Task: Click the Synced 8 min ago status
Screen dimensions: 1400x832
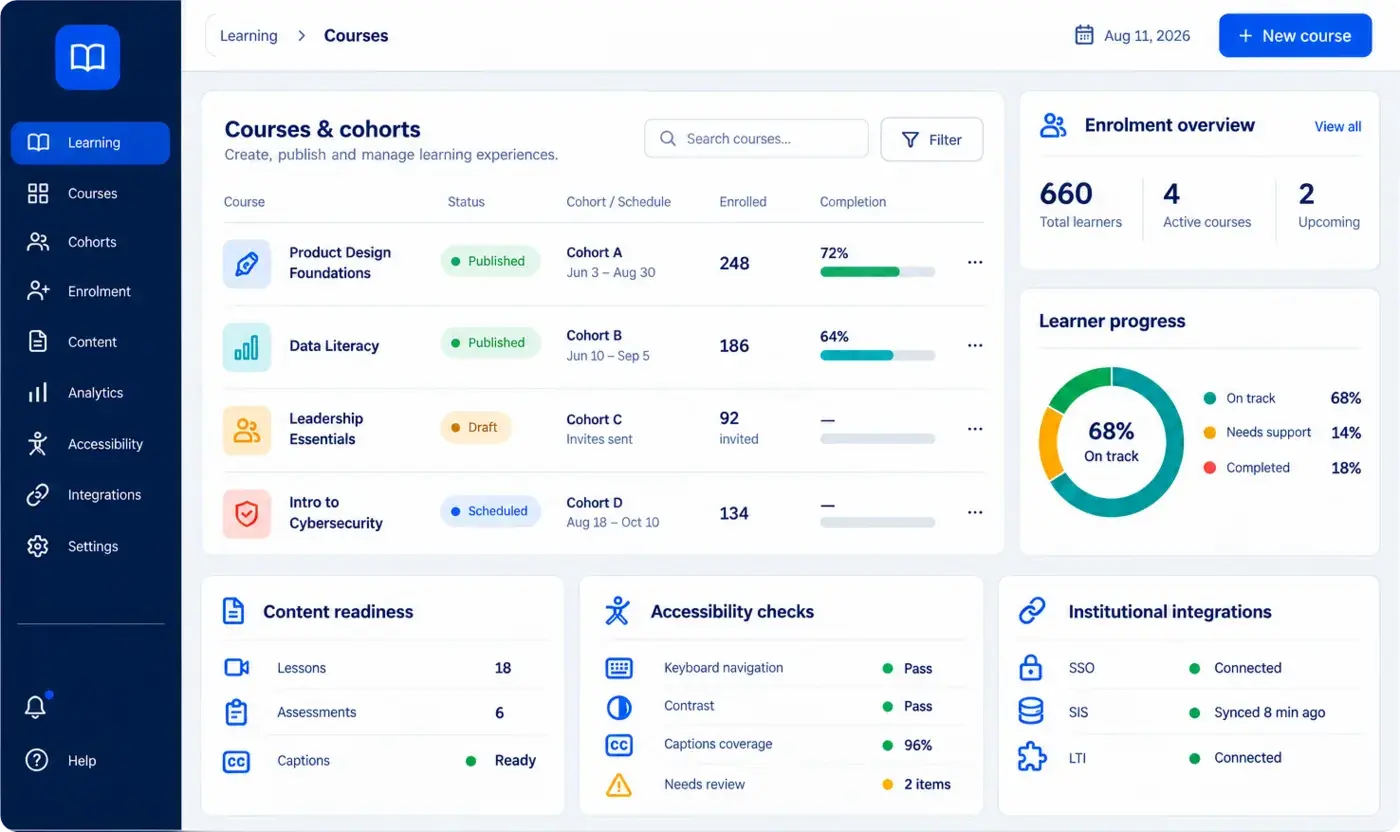Action: (x=1269, y=713)
